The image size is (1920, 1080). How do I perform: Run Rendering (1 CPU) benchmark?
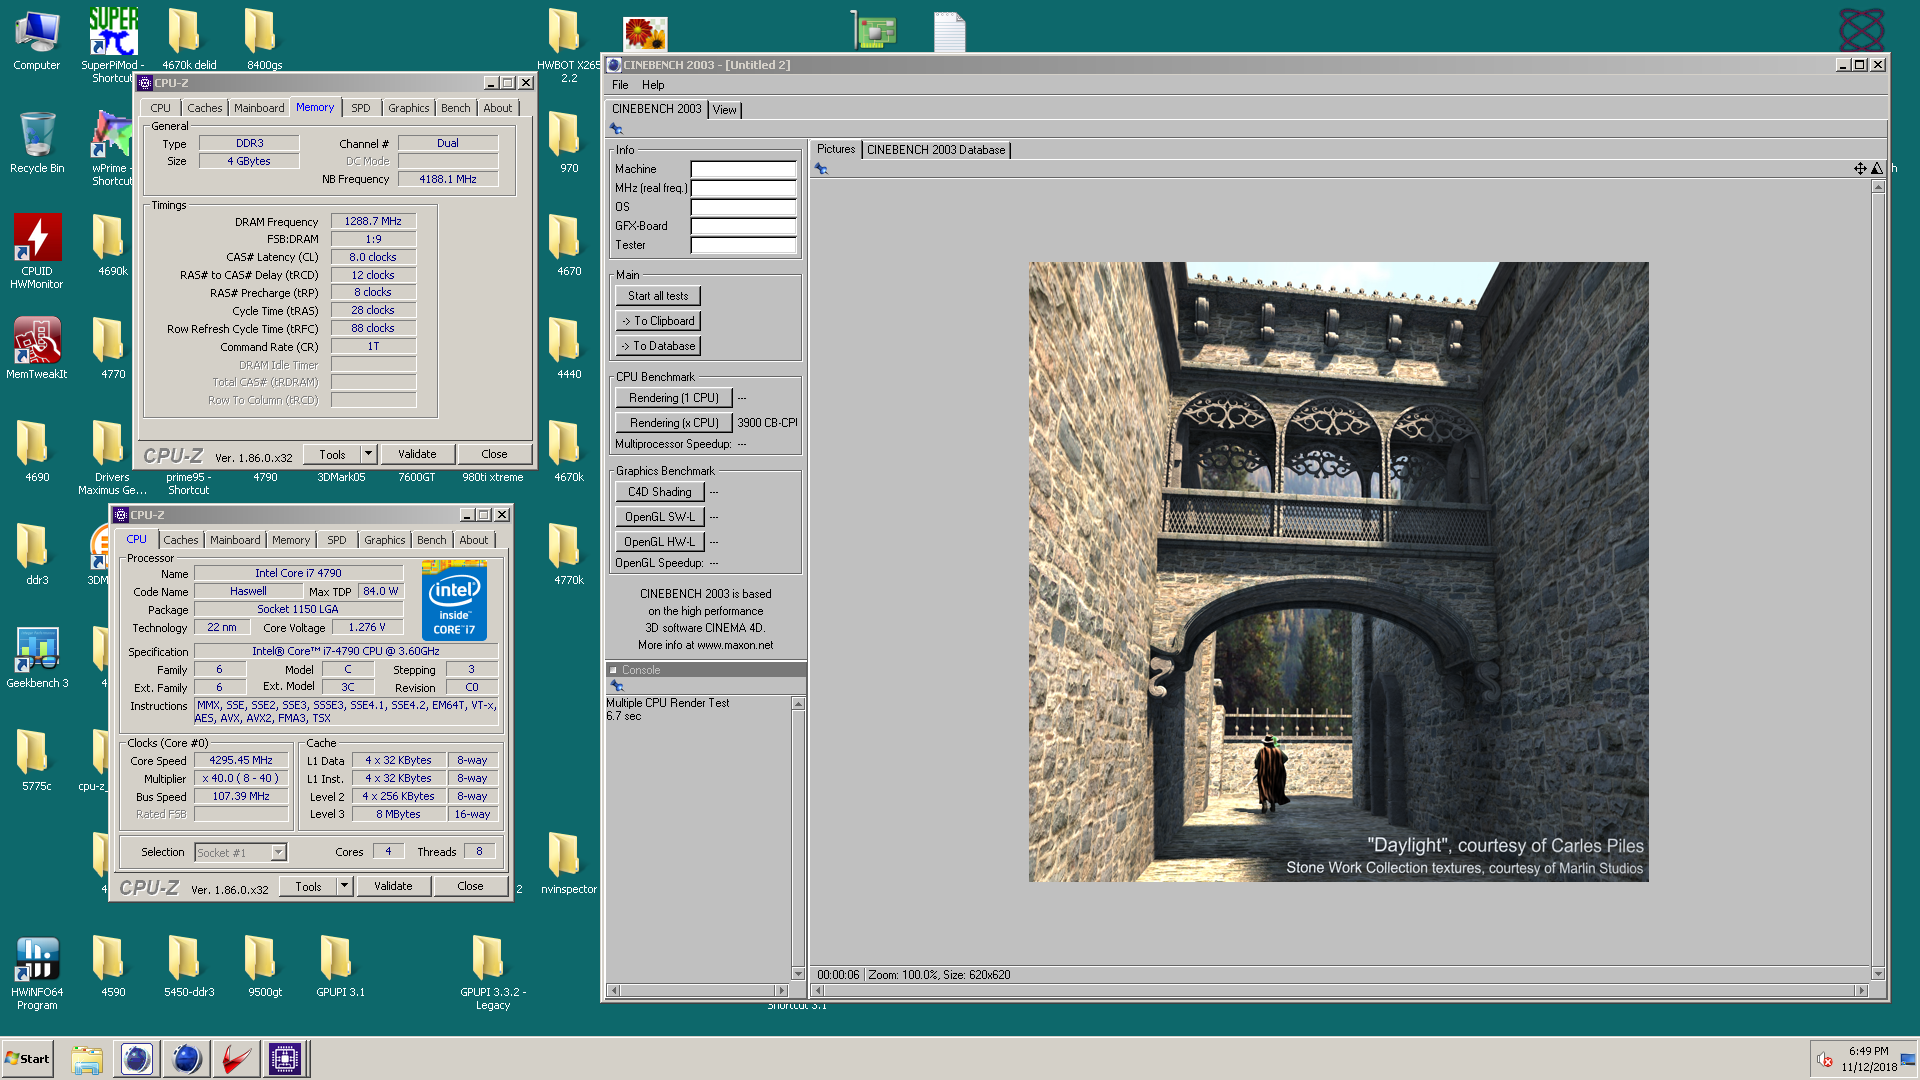674,398
